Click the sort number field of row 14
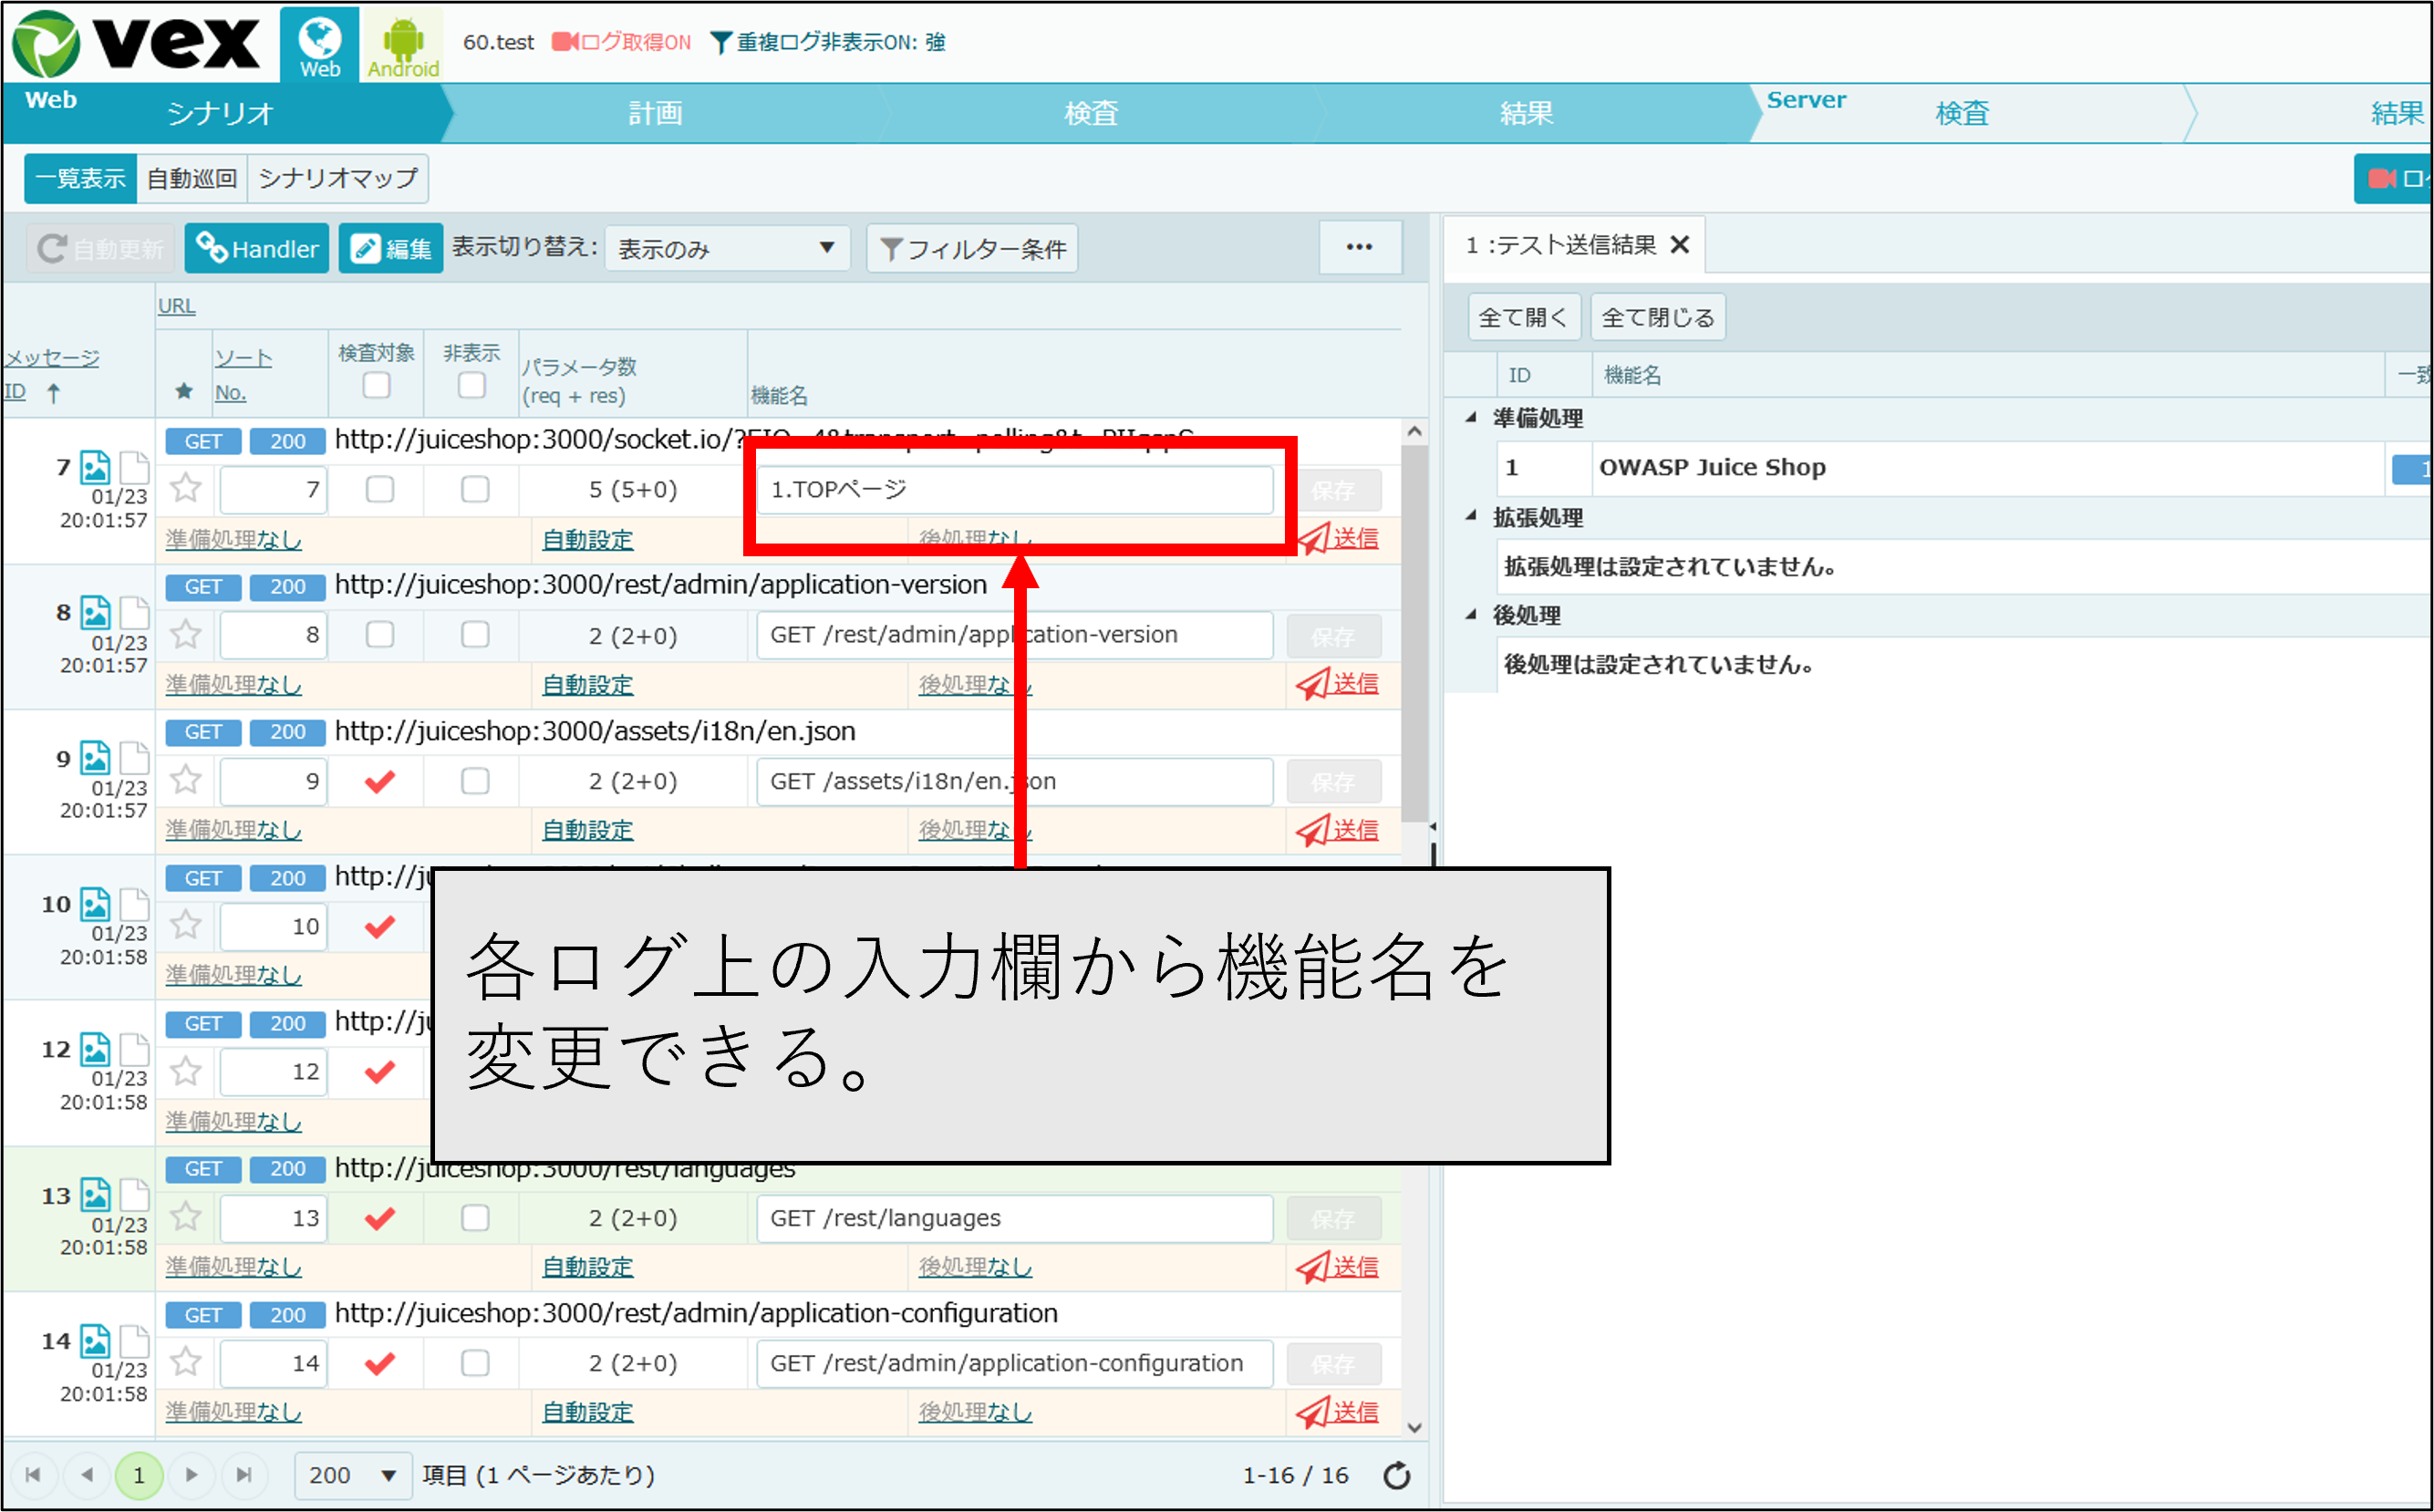Image resolution: width=2434 pixels, height=1512 pixels. coord(273,1363)
